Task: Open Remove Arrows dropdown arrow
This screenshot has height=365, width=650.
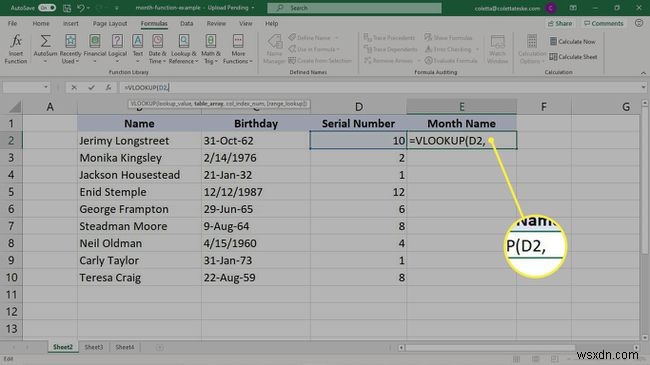Action: [x=418, y=61]
